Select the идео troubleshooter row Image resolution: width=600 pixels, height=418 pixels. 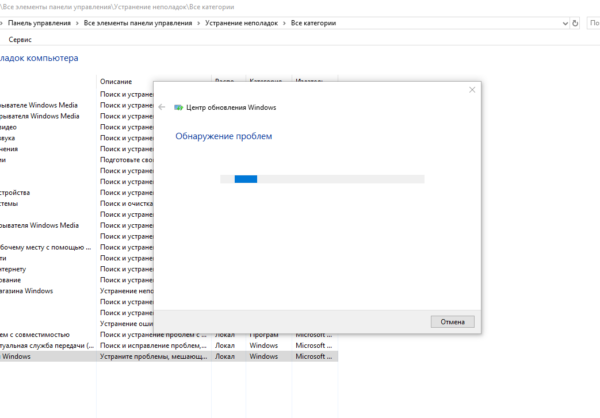point(77,127)
